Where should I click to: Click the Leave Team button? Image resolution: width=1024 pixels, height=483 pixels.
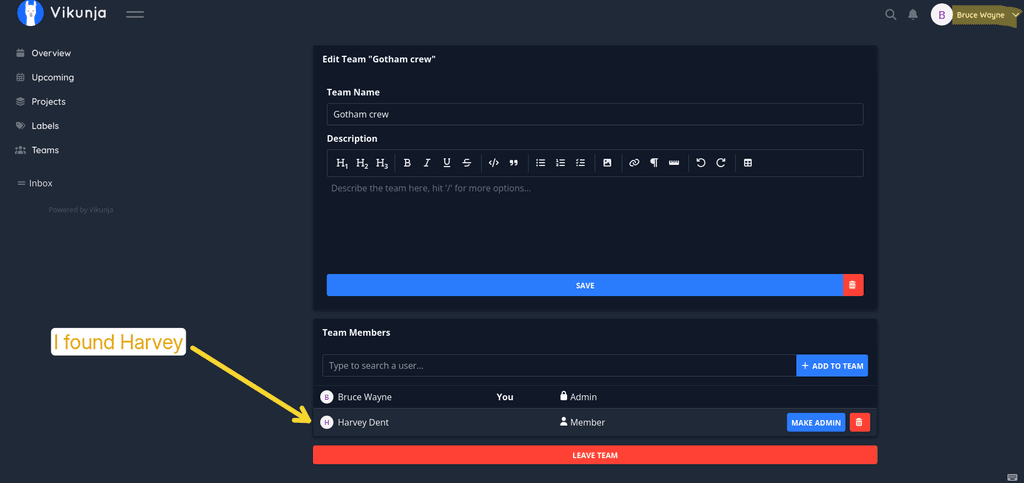[595, 455]
